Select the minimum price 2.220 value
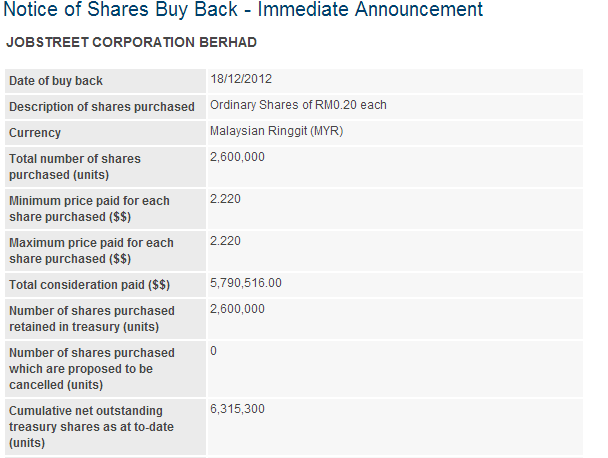608x458 pixels. coord(225,199)
